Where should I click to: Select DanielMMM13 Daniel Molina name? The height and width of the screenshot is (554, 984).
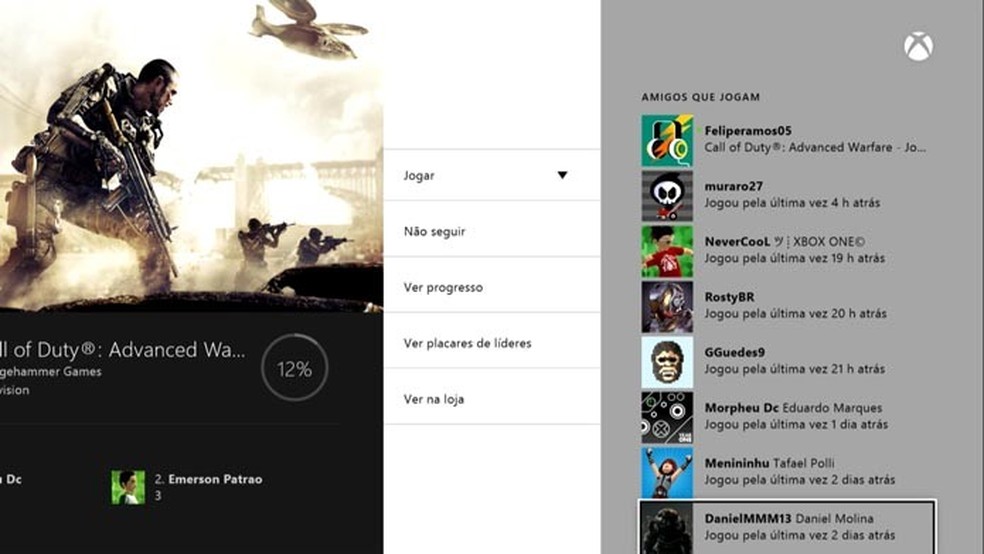coord(789,518)
